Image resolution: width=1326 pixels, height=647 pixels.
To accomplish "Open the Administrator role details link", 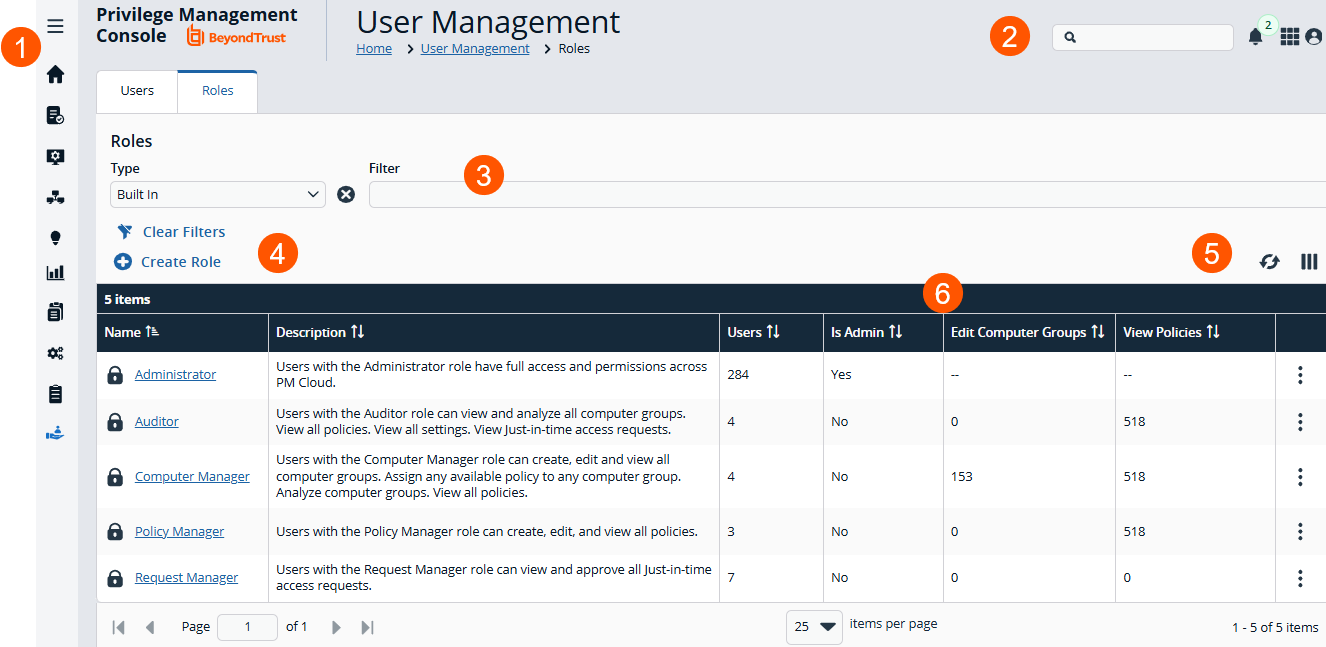I will pyautogui.click(x=175, y=374).
